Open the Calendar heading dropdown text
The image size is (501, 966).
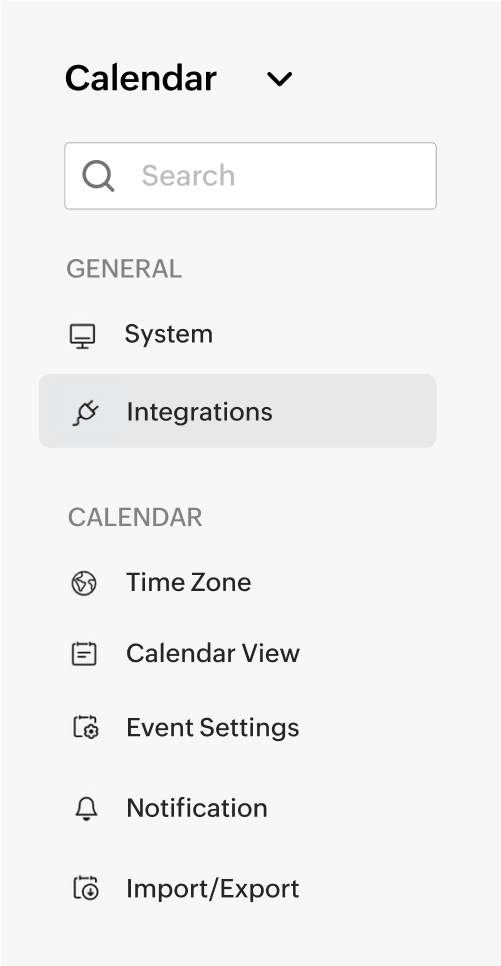141,78
